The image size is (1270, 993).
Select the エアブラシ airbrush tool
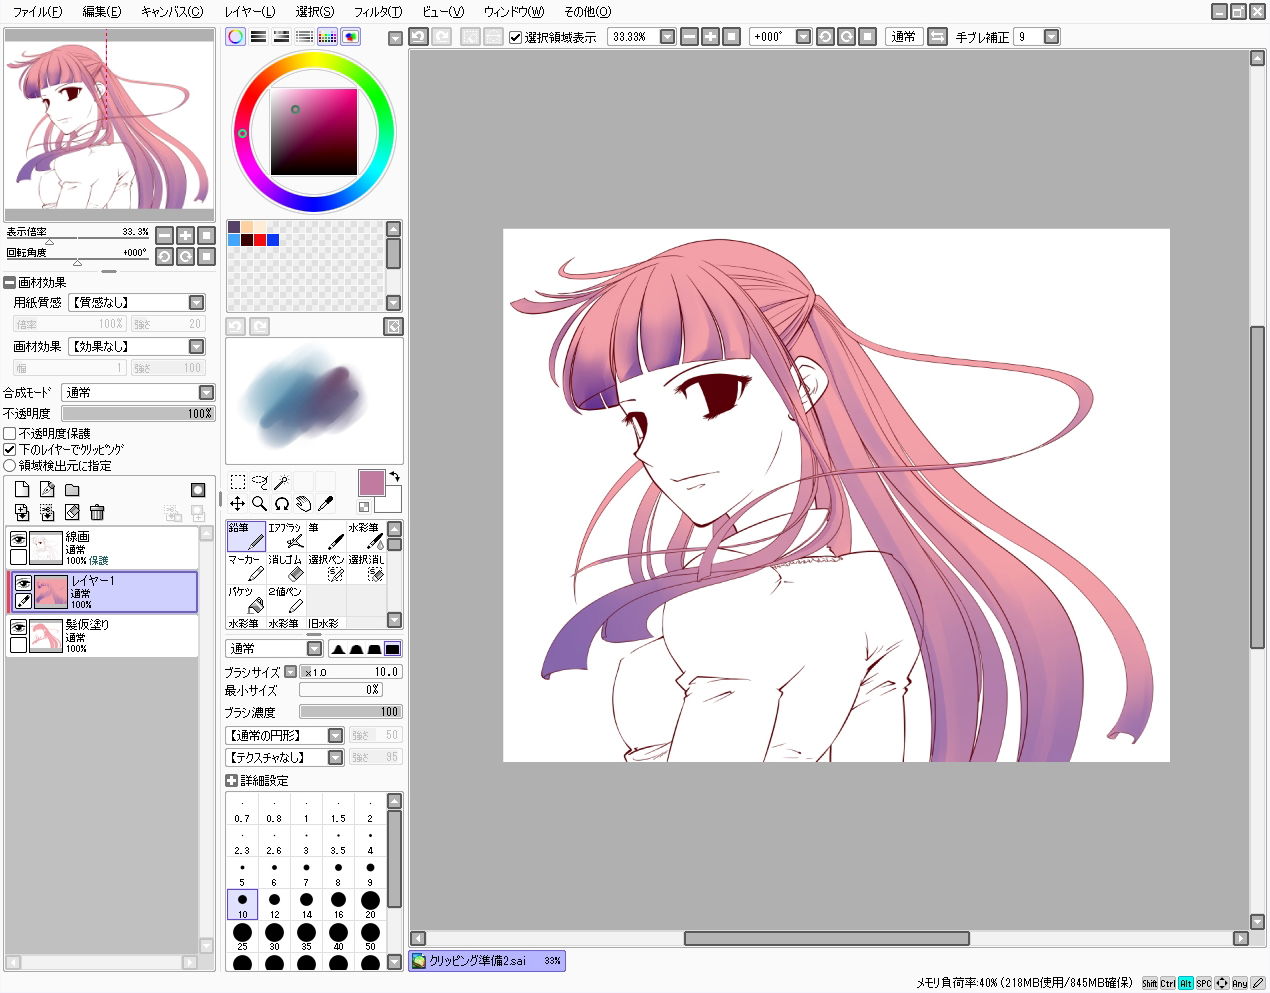pyautogui.click(x=286, y=536)
